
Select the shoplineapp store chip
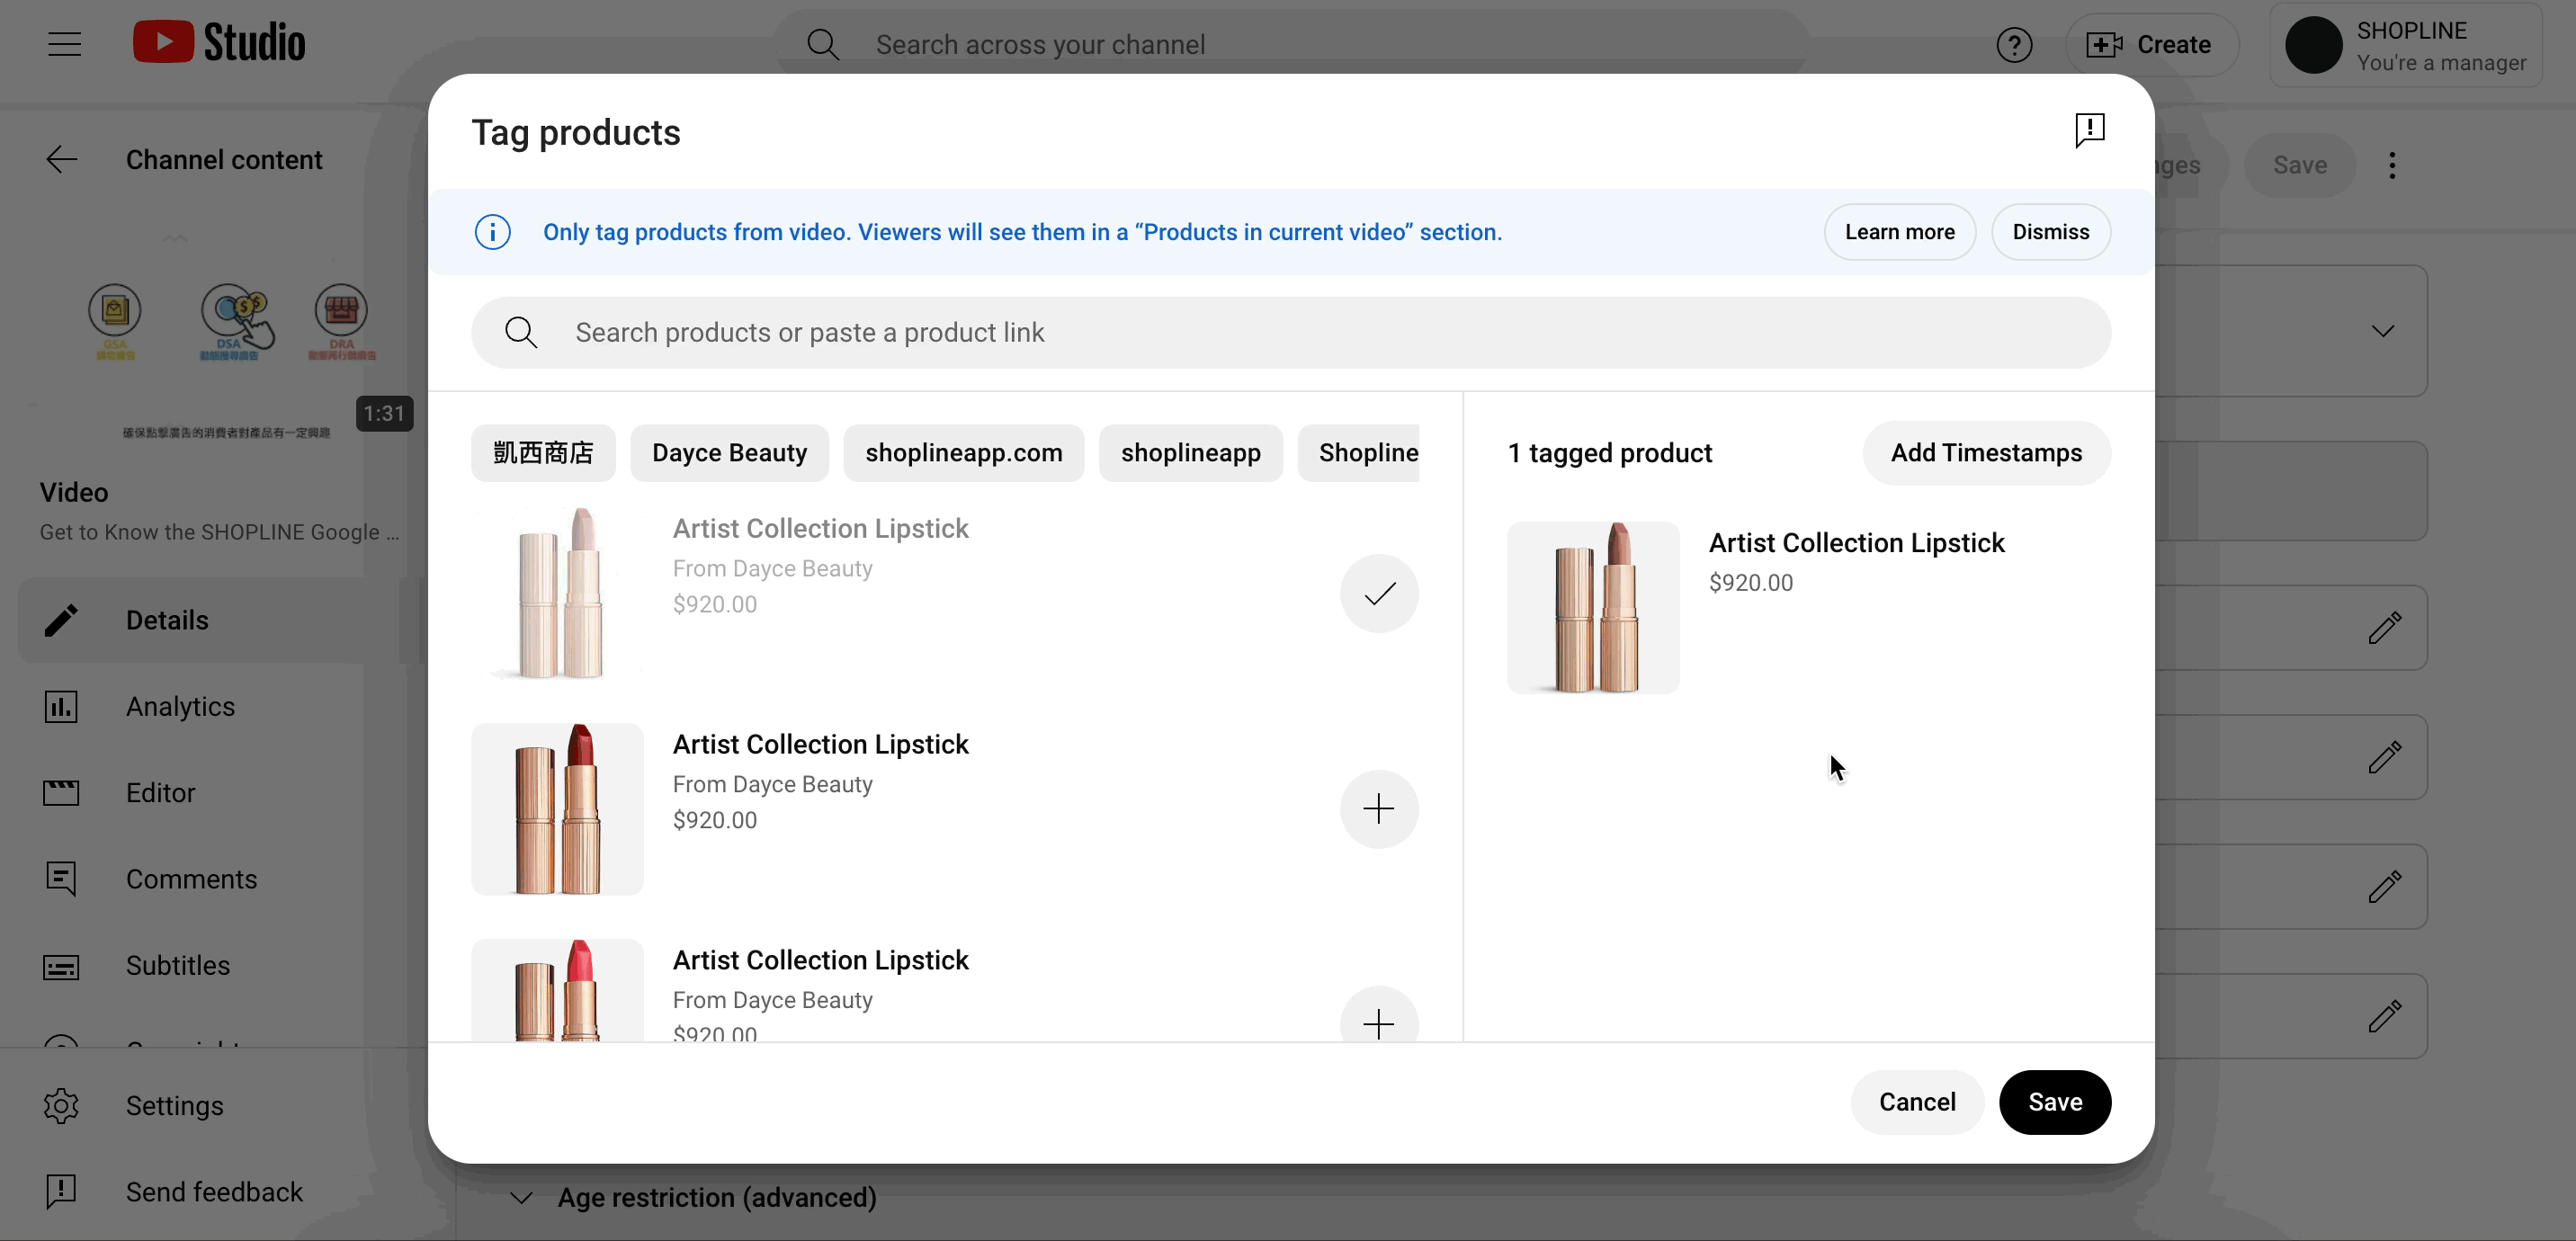[1190, 453]
